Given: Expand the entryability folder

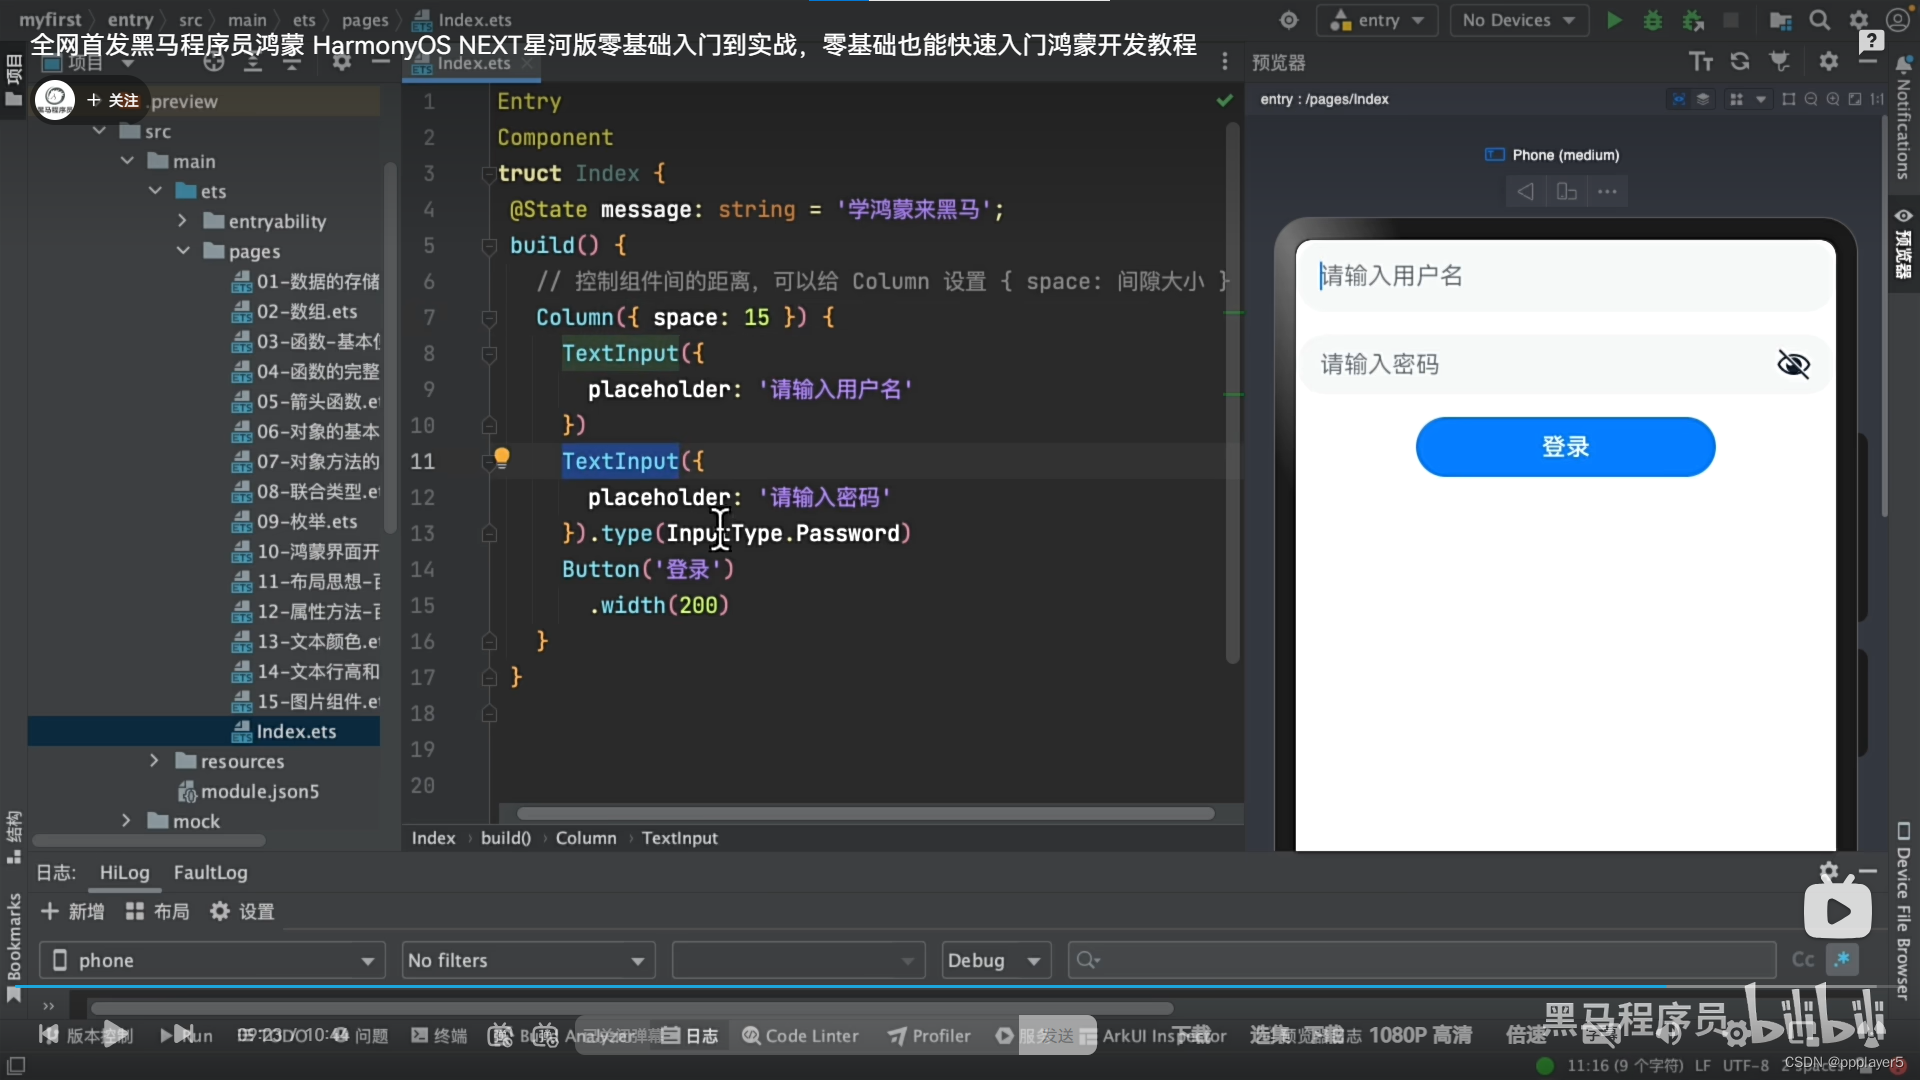Looking at the screenshot, I should (182, 221).
